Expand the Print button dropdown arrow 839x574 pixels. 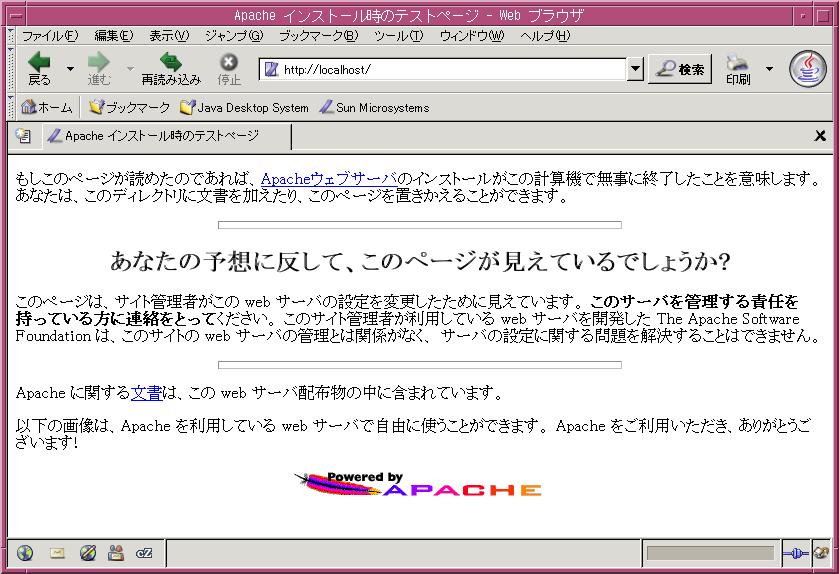click(x=769, y=69)
